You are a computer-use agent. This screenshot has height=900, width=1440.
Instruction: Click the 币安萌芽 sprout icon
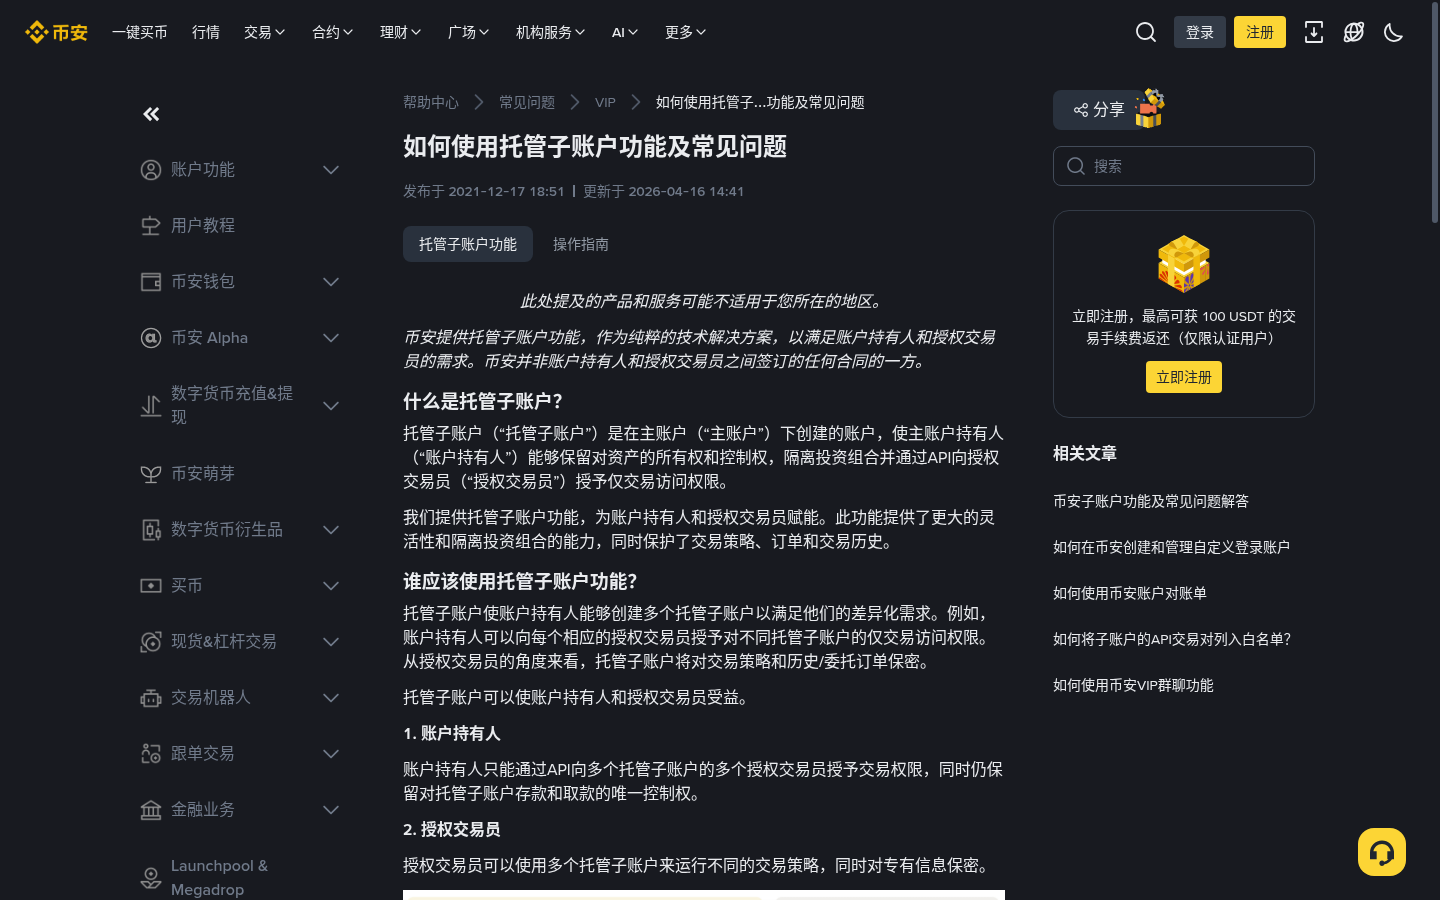tap(151, 474)
